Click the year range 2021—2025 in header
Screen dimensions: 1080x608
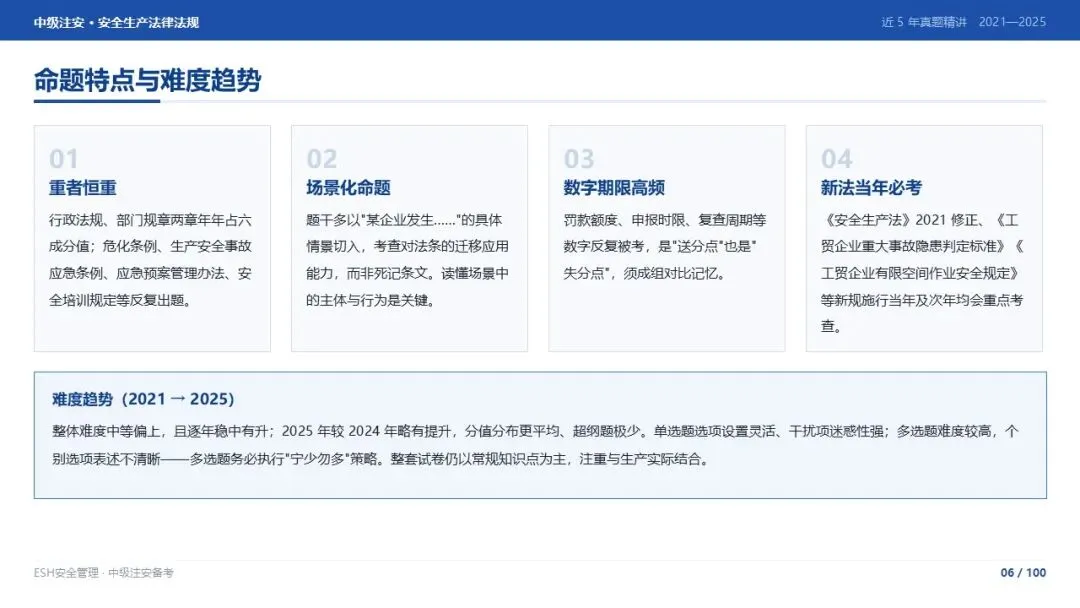click(x=1012, y=22)
